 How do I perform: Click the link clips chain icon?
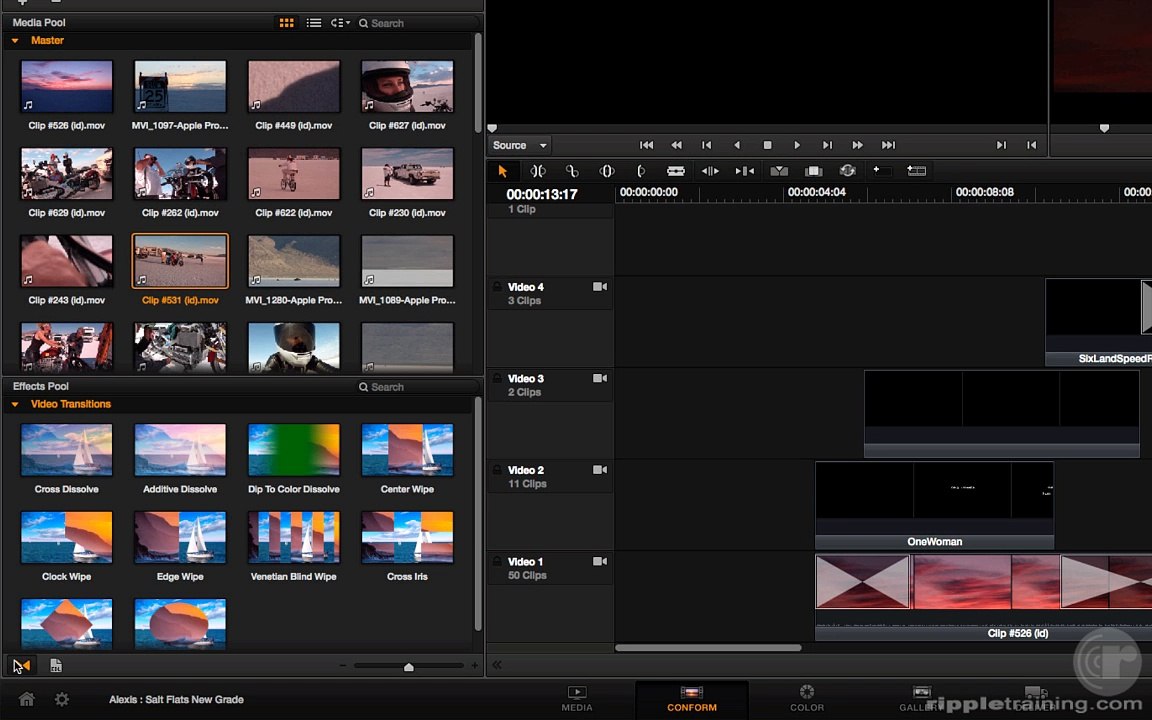(x=572, y=171)
